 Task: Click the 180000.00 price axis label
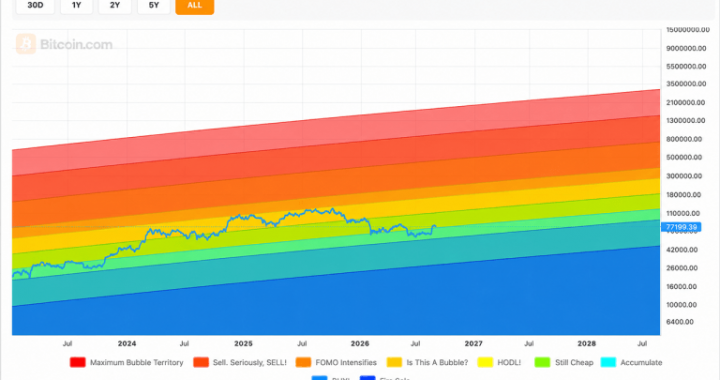[684, 195]
